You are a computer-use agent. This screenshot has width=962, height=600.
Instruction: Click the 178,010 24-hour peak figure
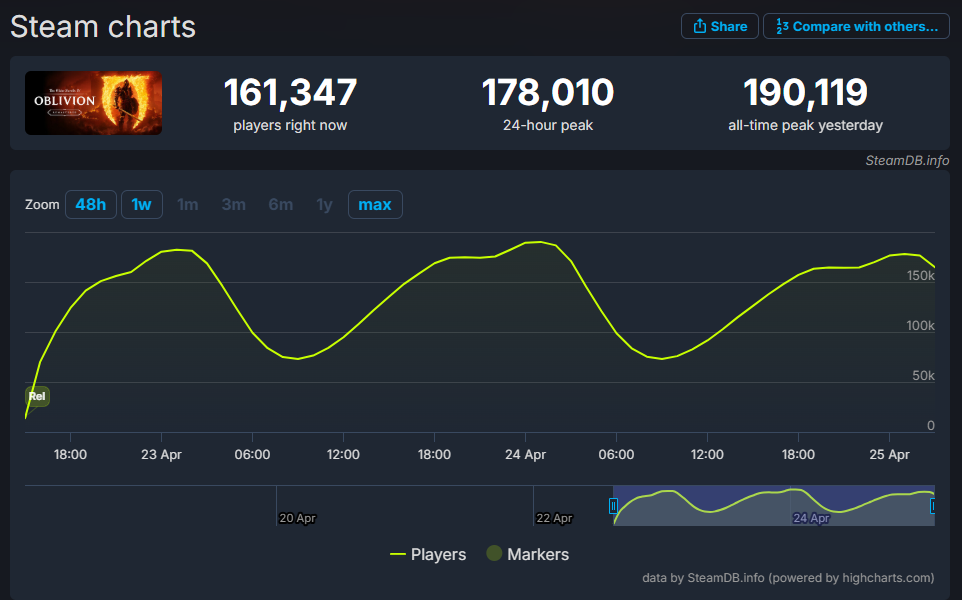(548, 93)
